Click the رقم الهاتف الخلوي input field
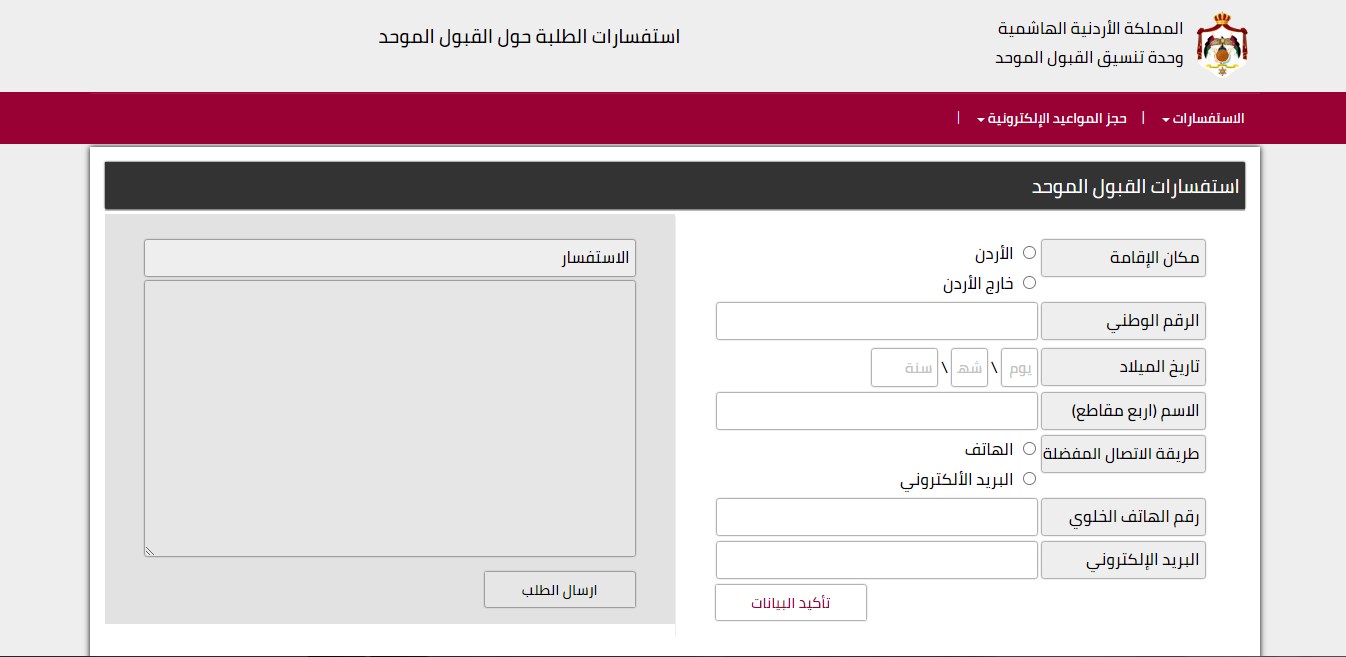 tap(876, 517)
